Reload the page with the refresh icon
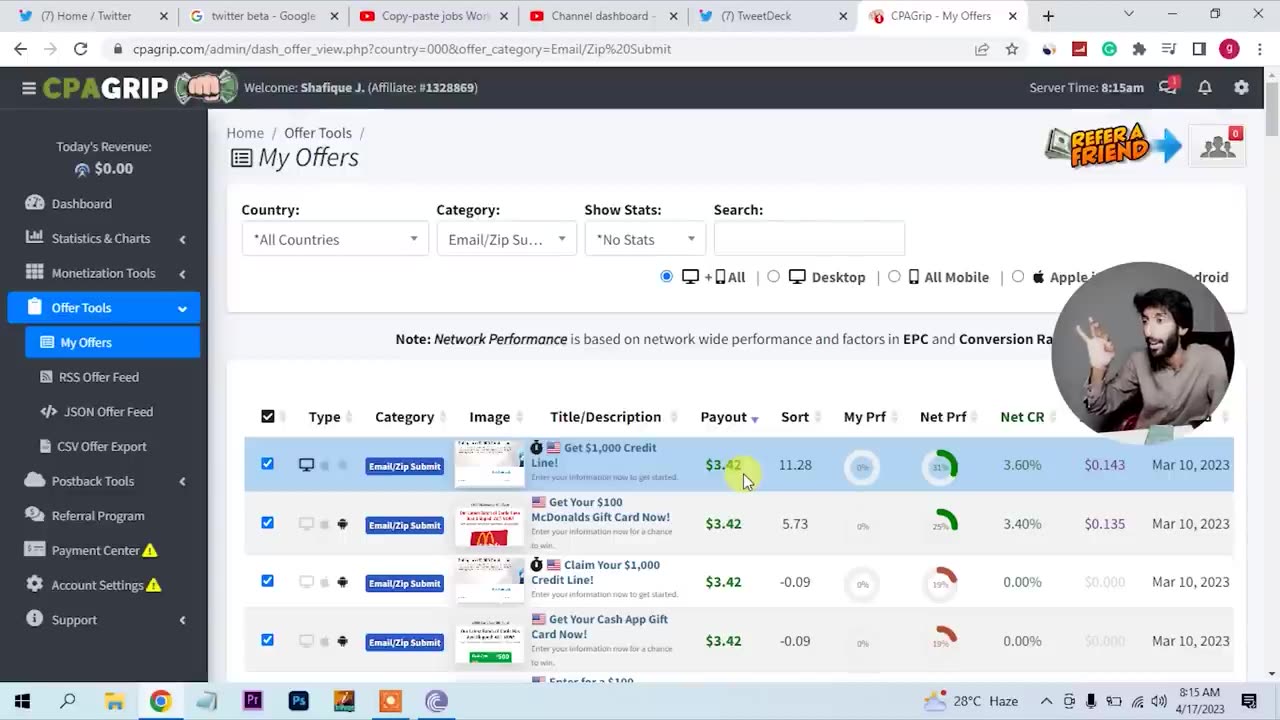The width and height of the screenshot is (1280, 720). [x=81, y=49]
